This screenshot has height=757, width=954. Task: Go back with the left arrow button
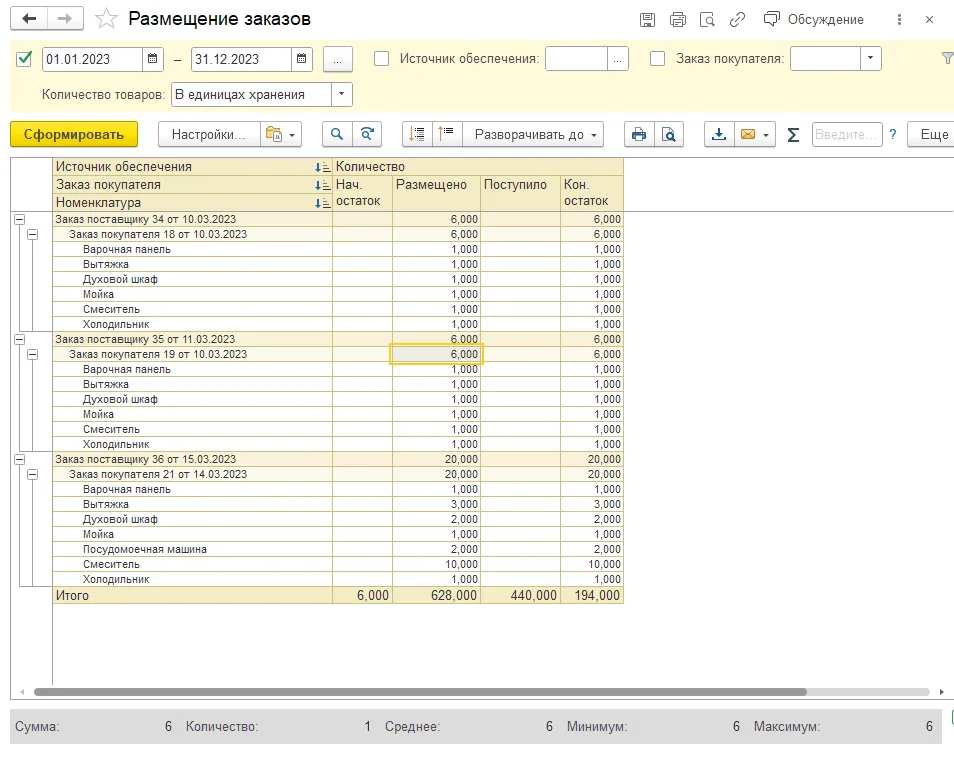[29, 19]
